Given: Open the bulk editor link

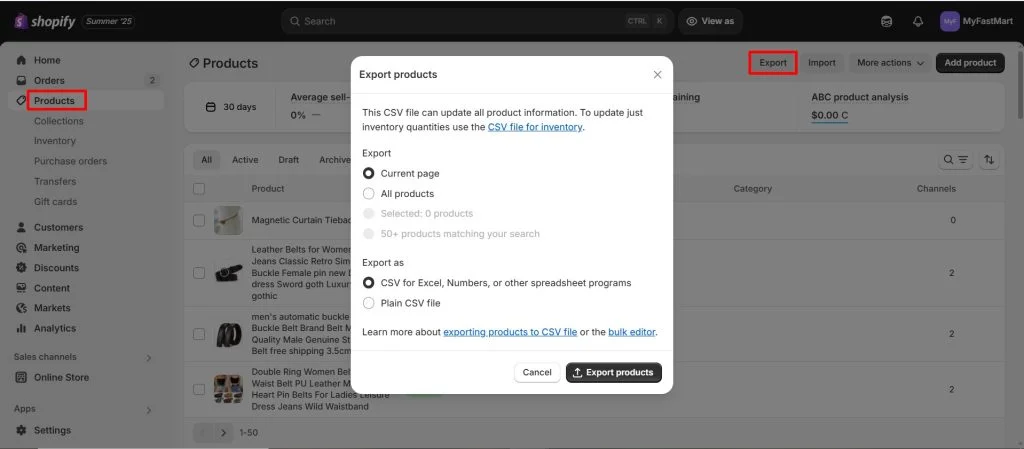Looking at the screenshot, I should pos(632,332).
